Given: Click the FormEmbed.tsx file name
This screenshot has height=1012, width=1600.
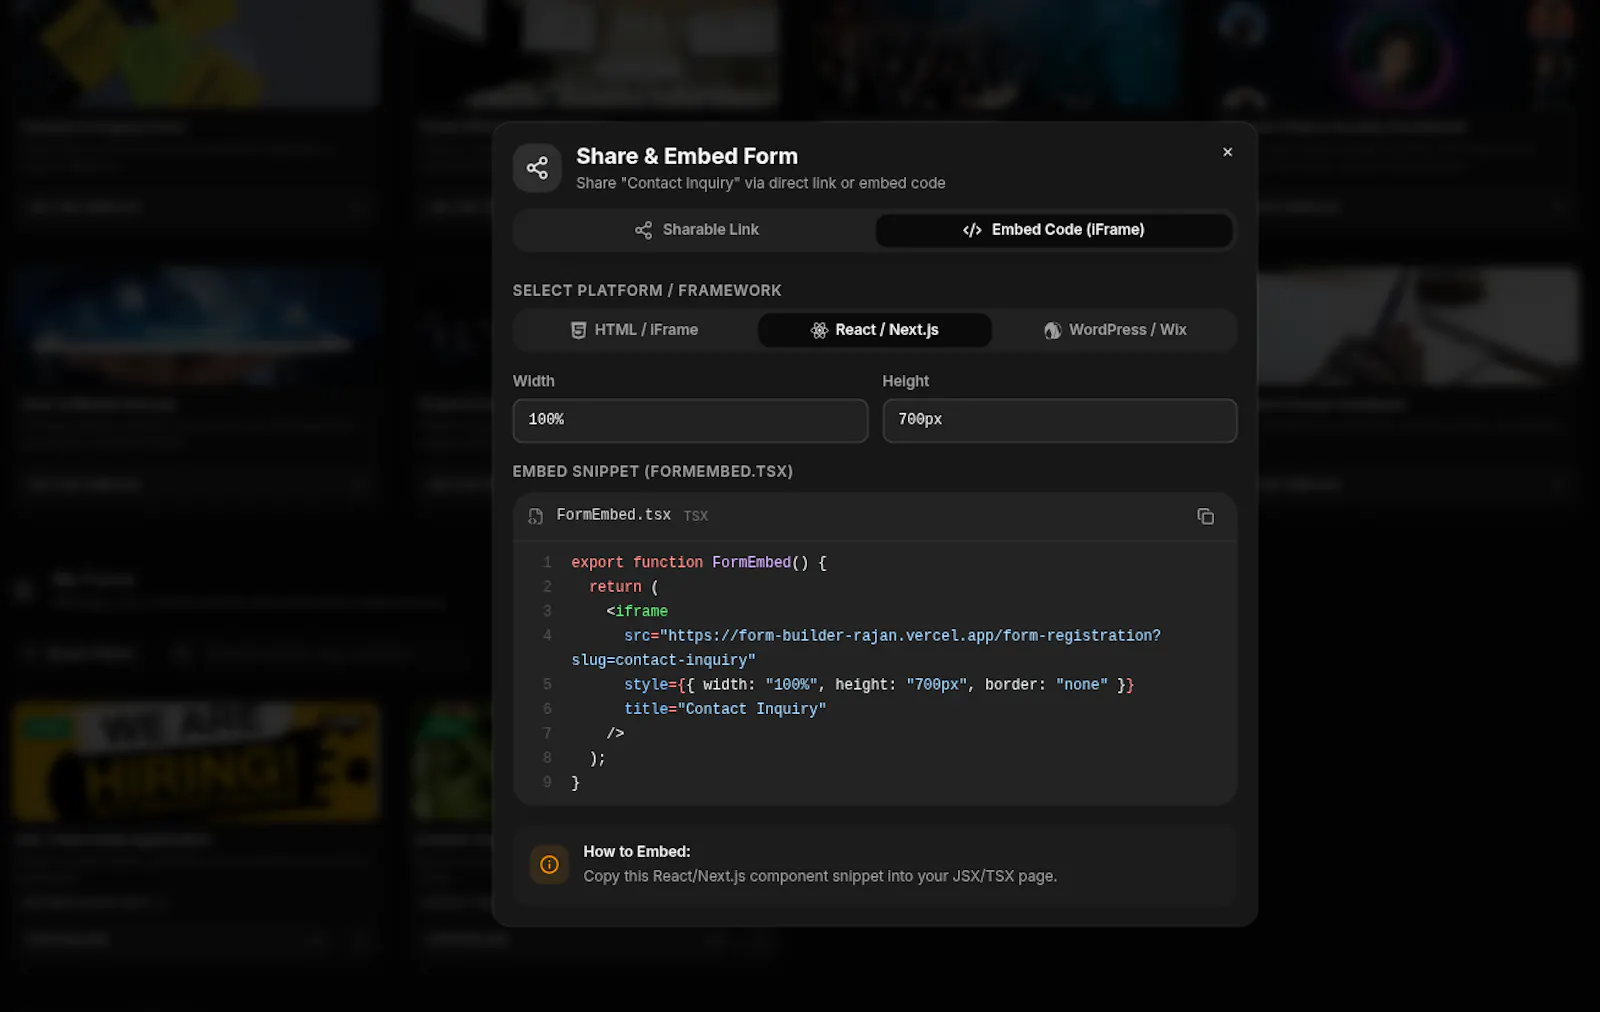Looking at the screenshot, I should click(x=613, y=515).
